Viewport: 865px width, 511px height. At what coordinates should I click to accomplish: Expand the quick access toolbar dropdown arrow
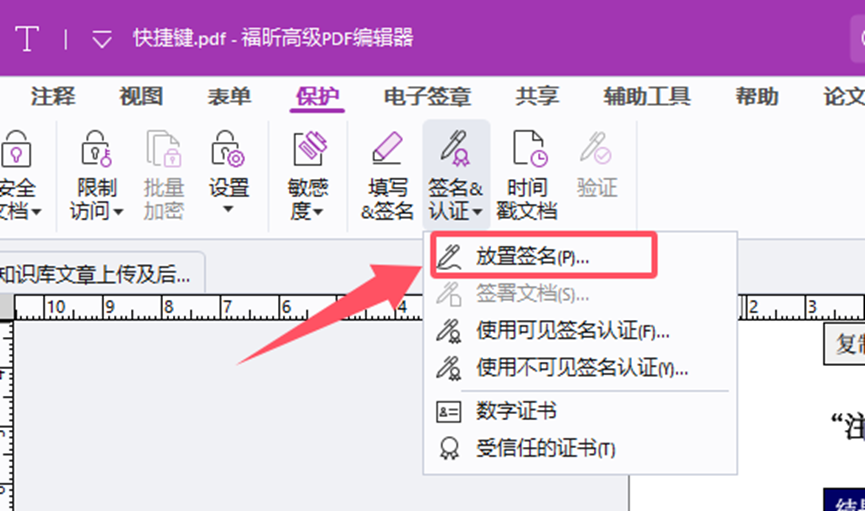coord(102,40)
